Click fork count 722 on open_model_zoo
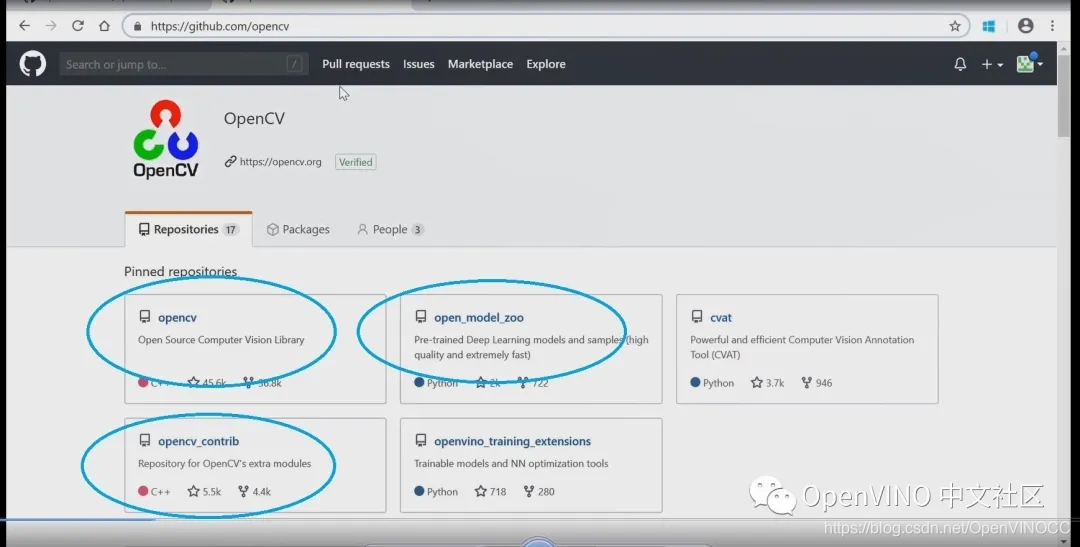This screenshot has width=1080, height=547. 533,382
